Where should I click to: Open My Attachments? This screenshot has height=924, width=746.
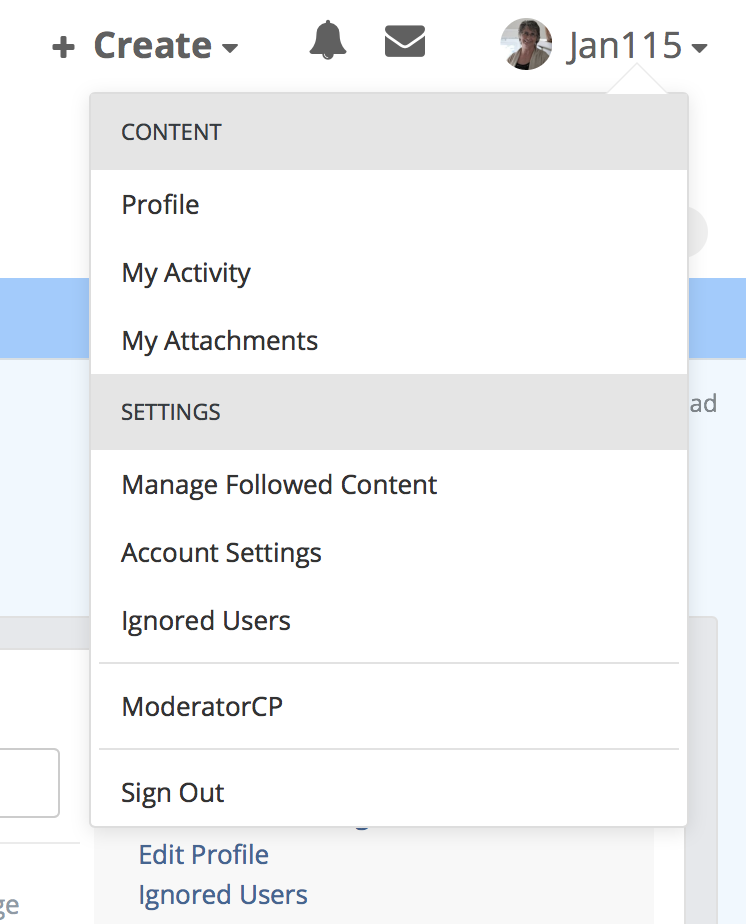coord(220,341)
